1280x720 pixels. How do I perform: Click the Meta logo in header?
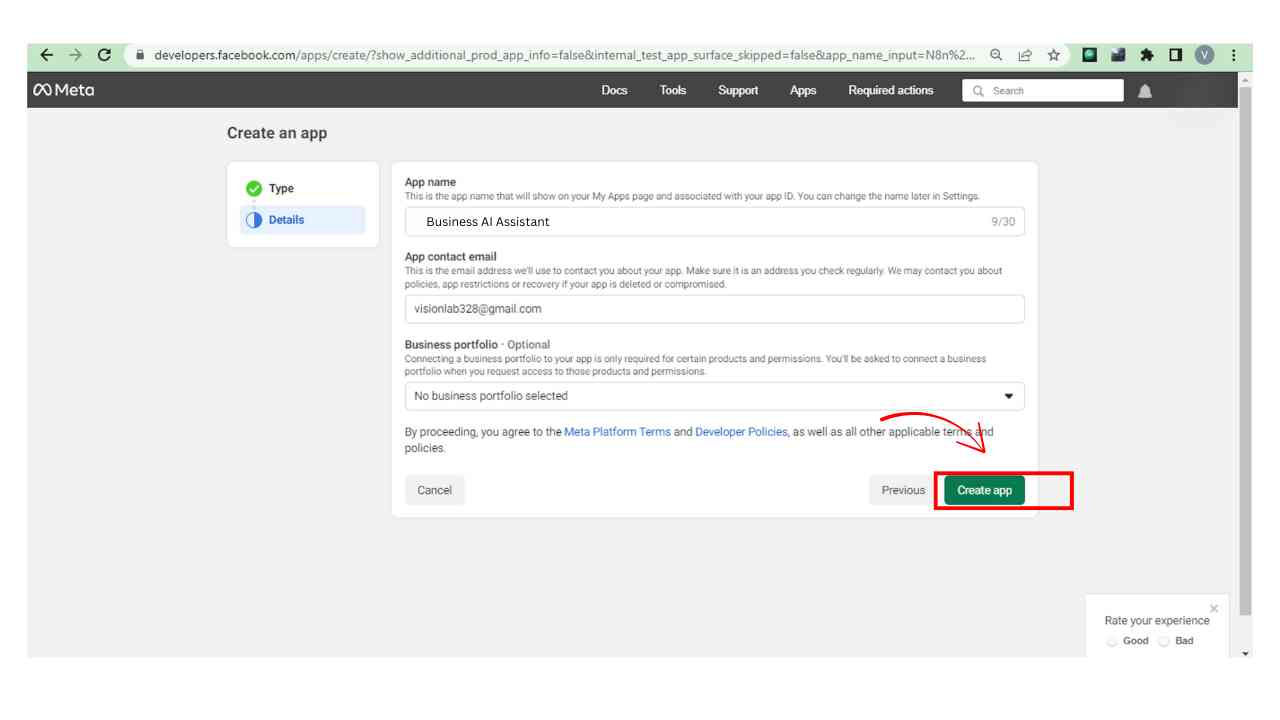click(x=64, y=90)
